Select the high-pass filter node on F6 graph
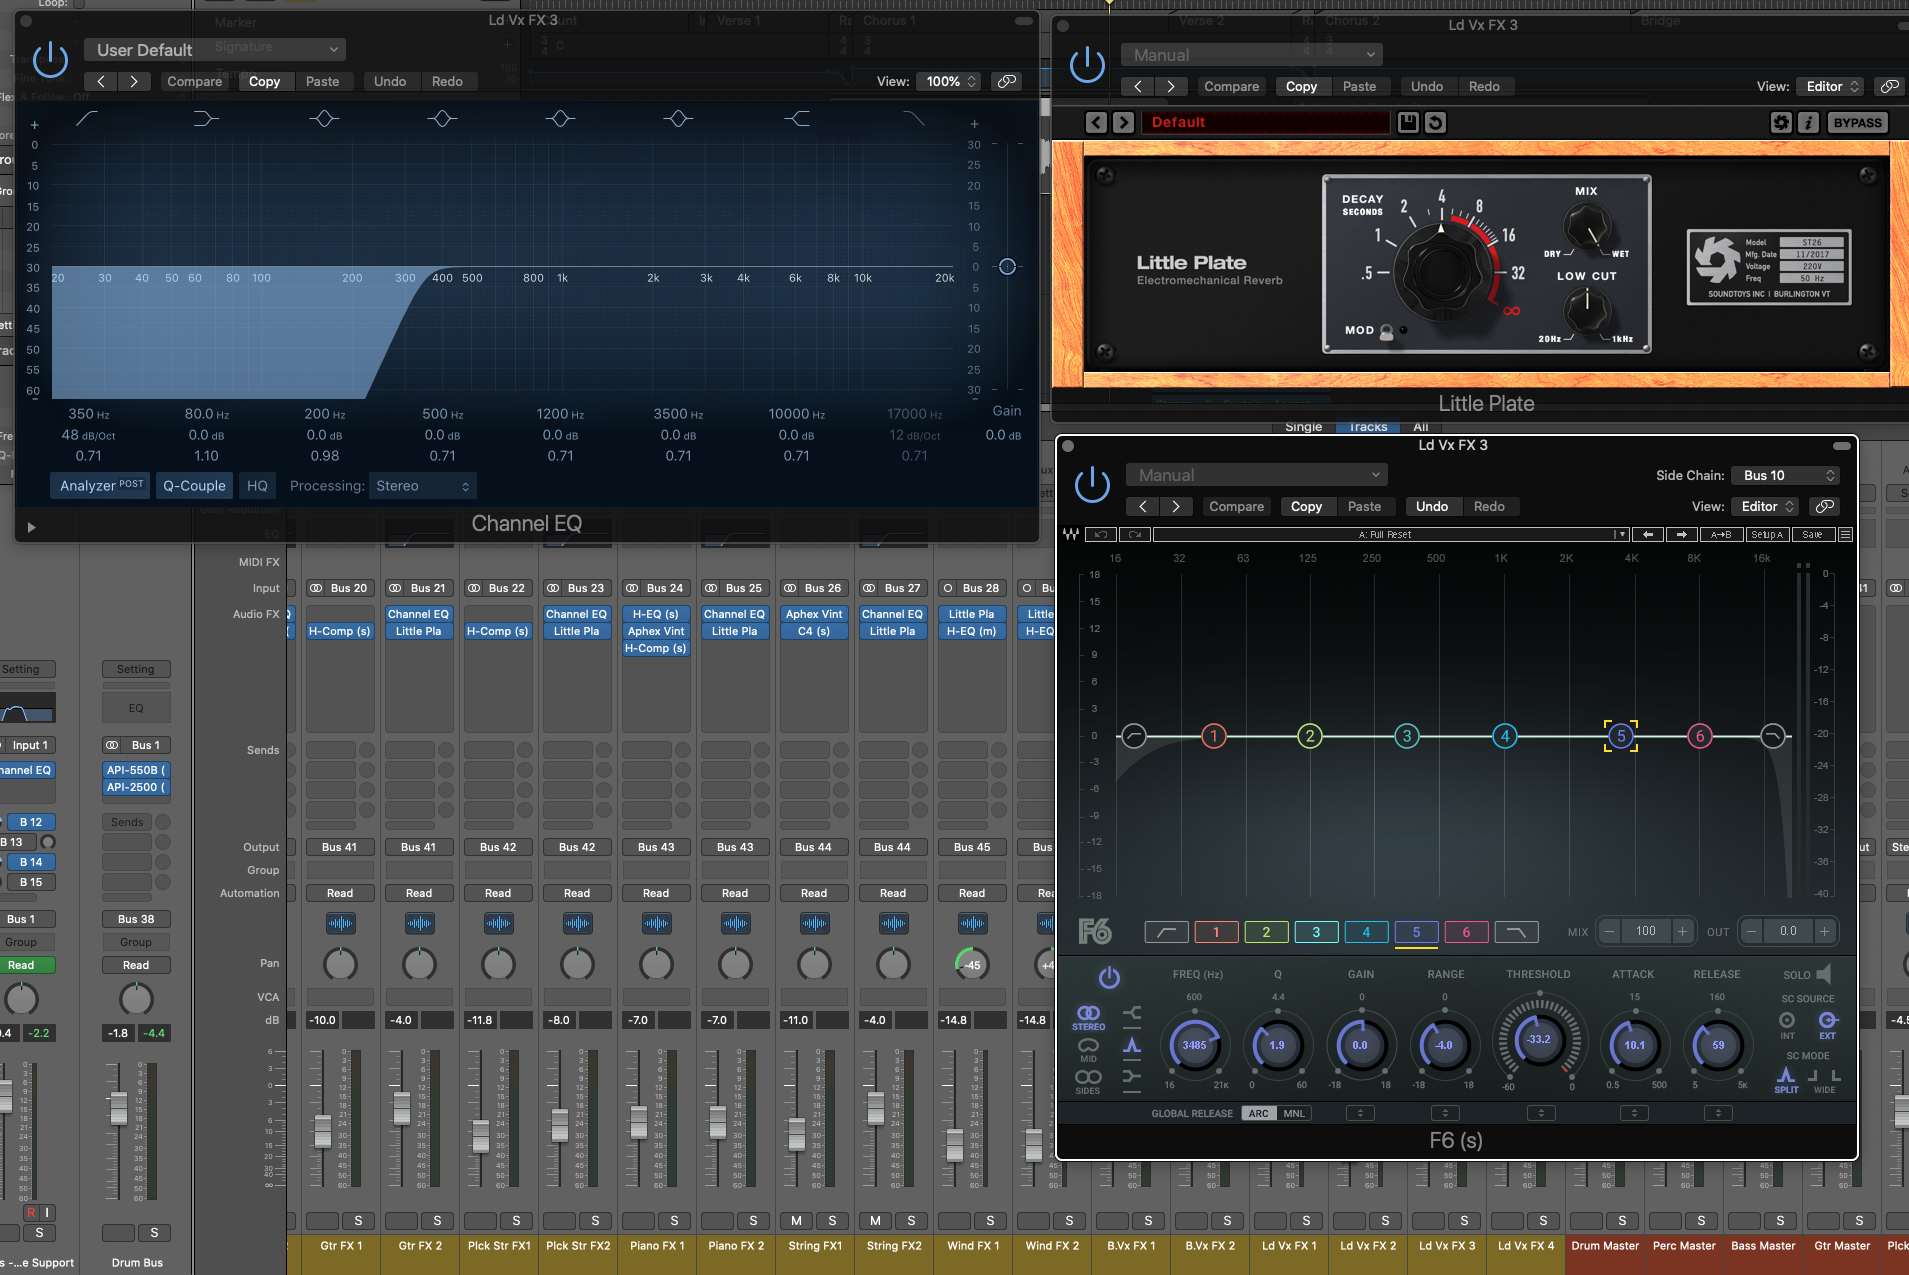Image resolution: width=1909 pixels, height=1275 pixels. 1133,736
